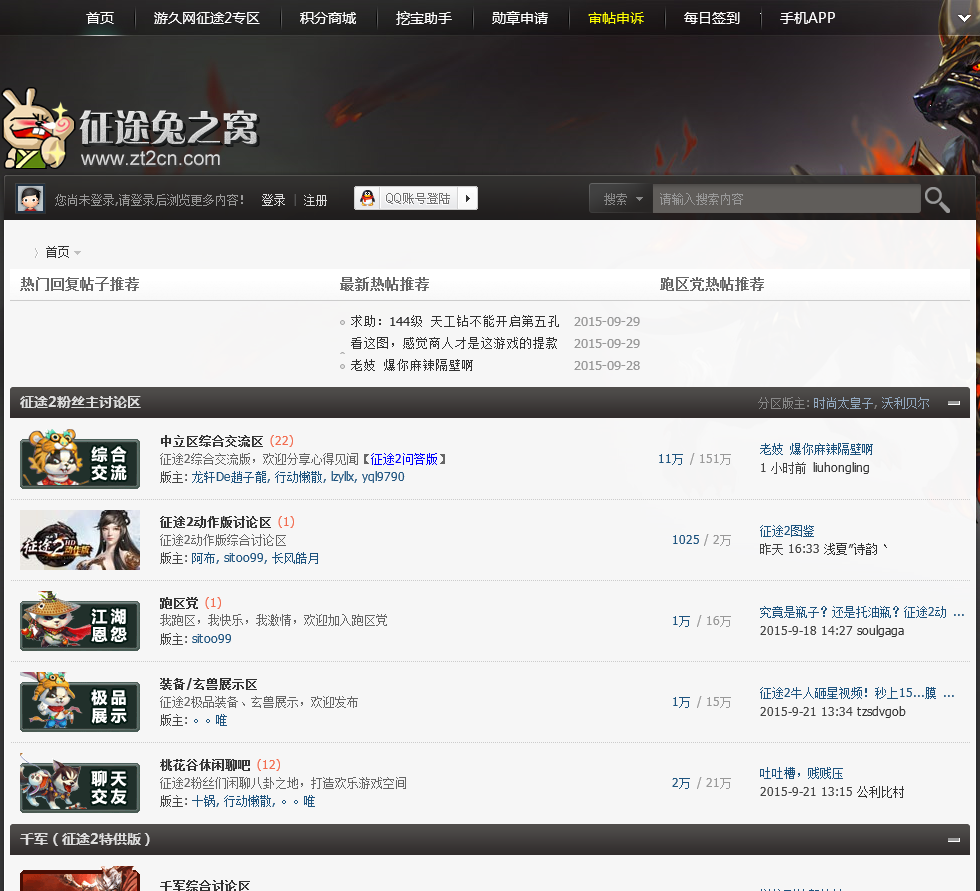Image resolution: width=980 pixels, height=891 pixels.
Task: Expand the top navigation chevron arrow
Action: pyautogui.click(x=964, y=18)
